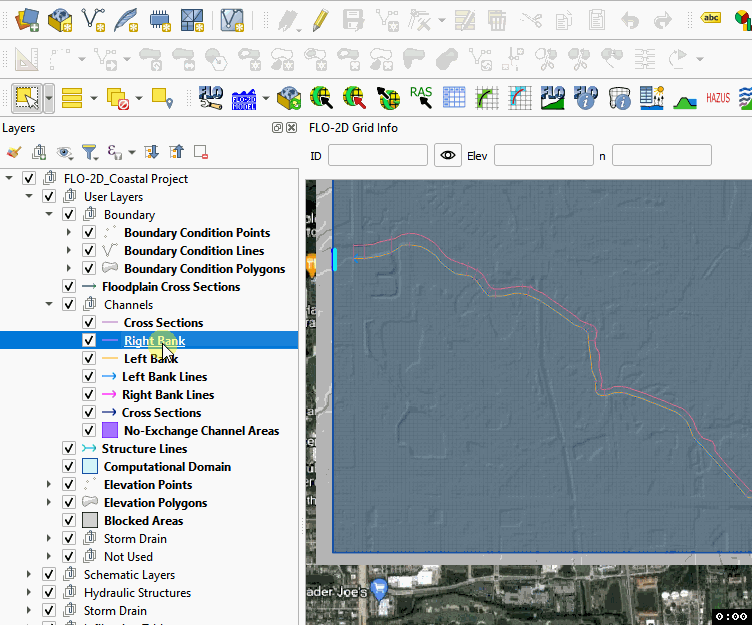Screen dimensions: 752x625
Task: Select the Structure Lines layer
Action: click(144, 449)
